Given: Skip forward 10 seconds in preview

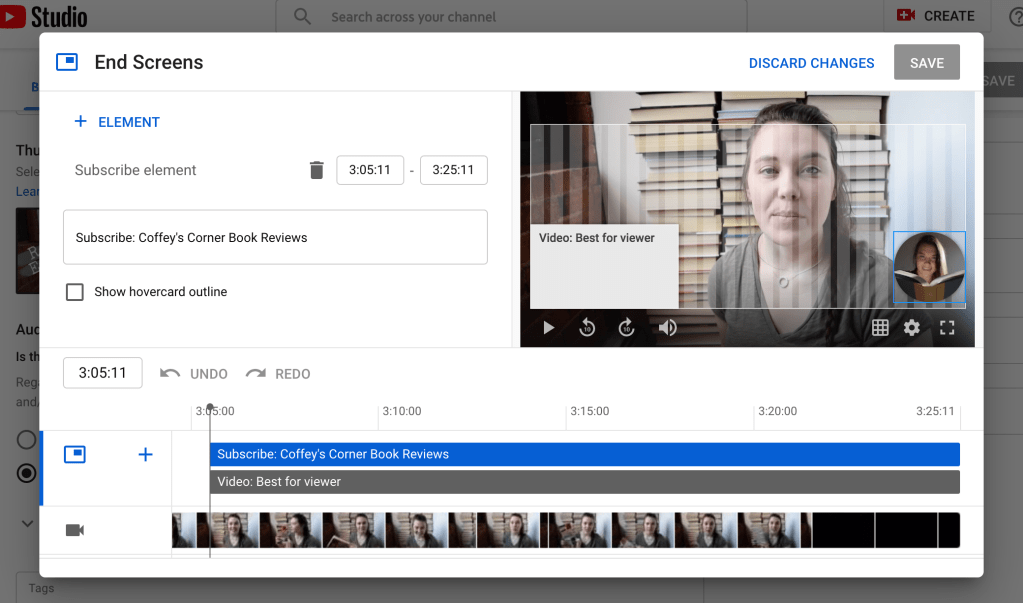Looking at the screenshot, I should click(627, 327).
